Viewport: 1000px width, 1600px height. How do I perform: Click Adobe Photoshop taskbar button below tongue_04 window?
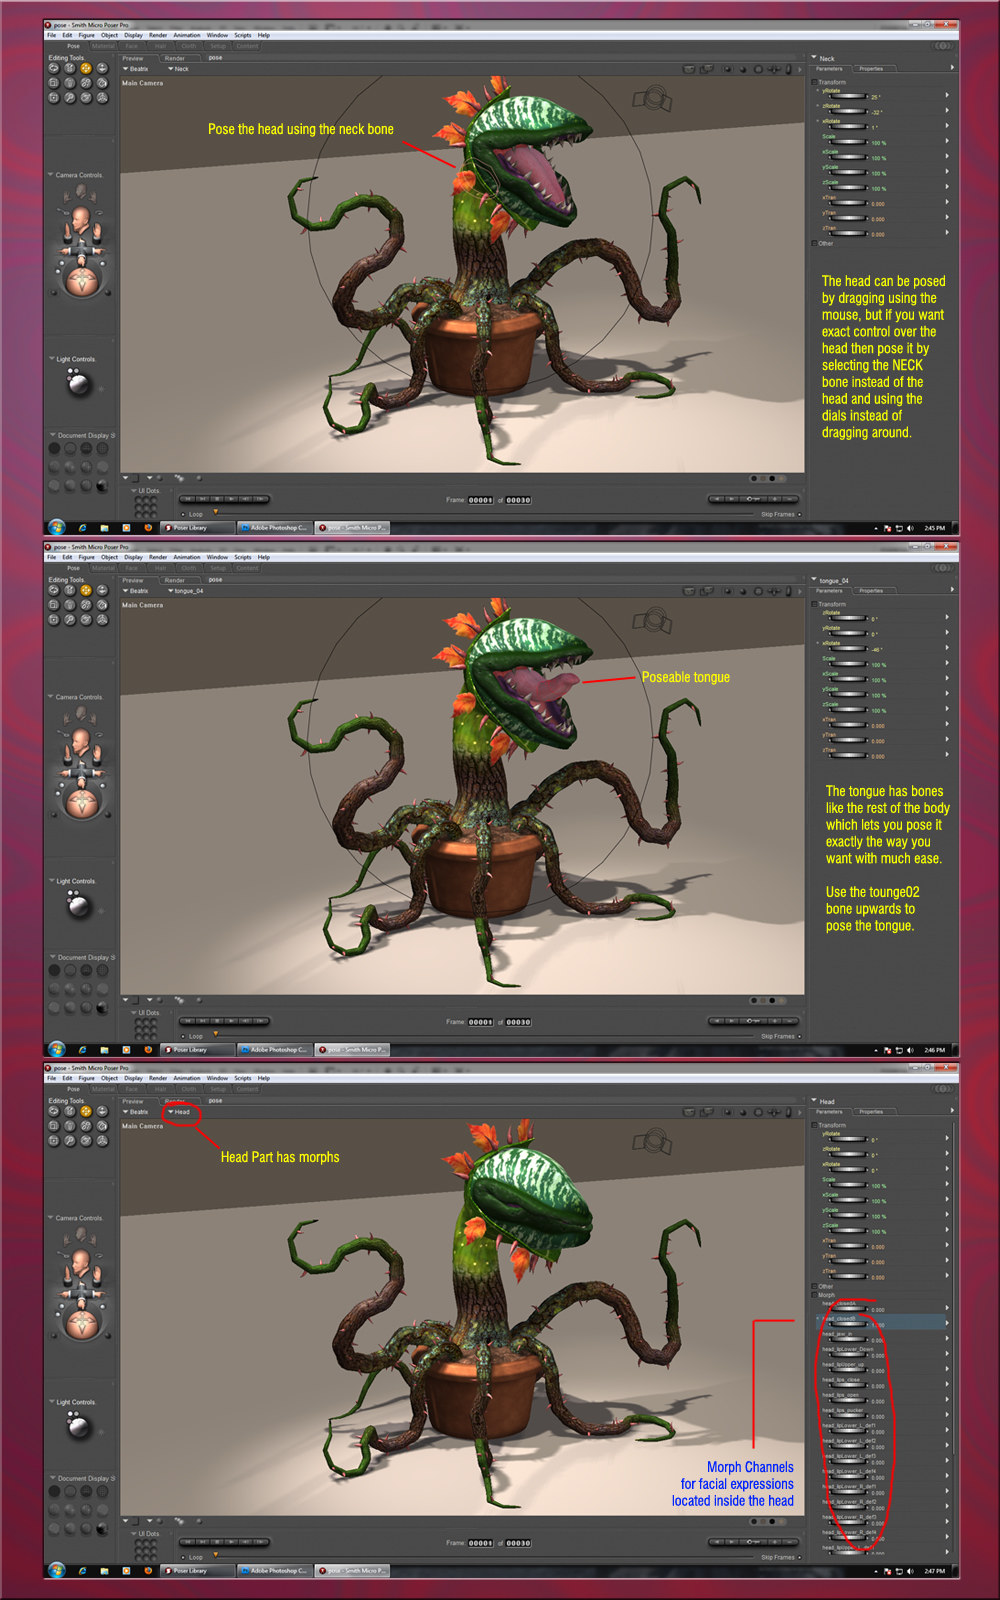pos(275,1050)
